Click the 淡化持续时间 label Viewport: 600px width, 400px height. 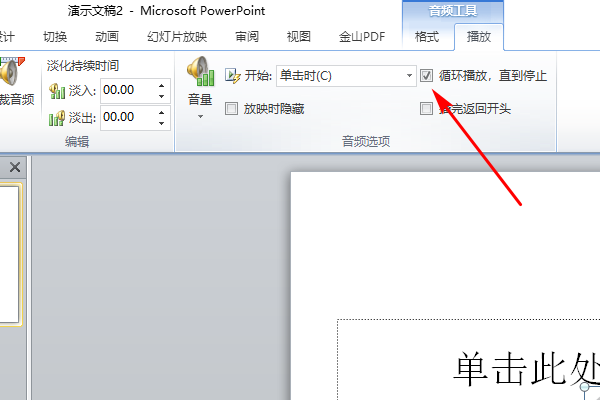pos(83,66)
